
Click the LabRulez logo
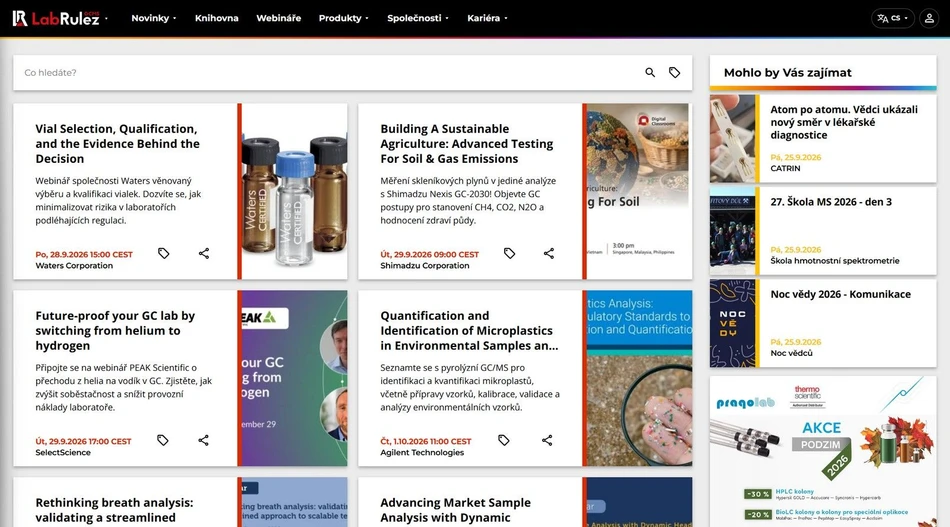(x=56, y=18)
